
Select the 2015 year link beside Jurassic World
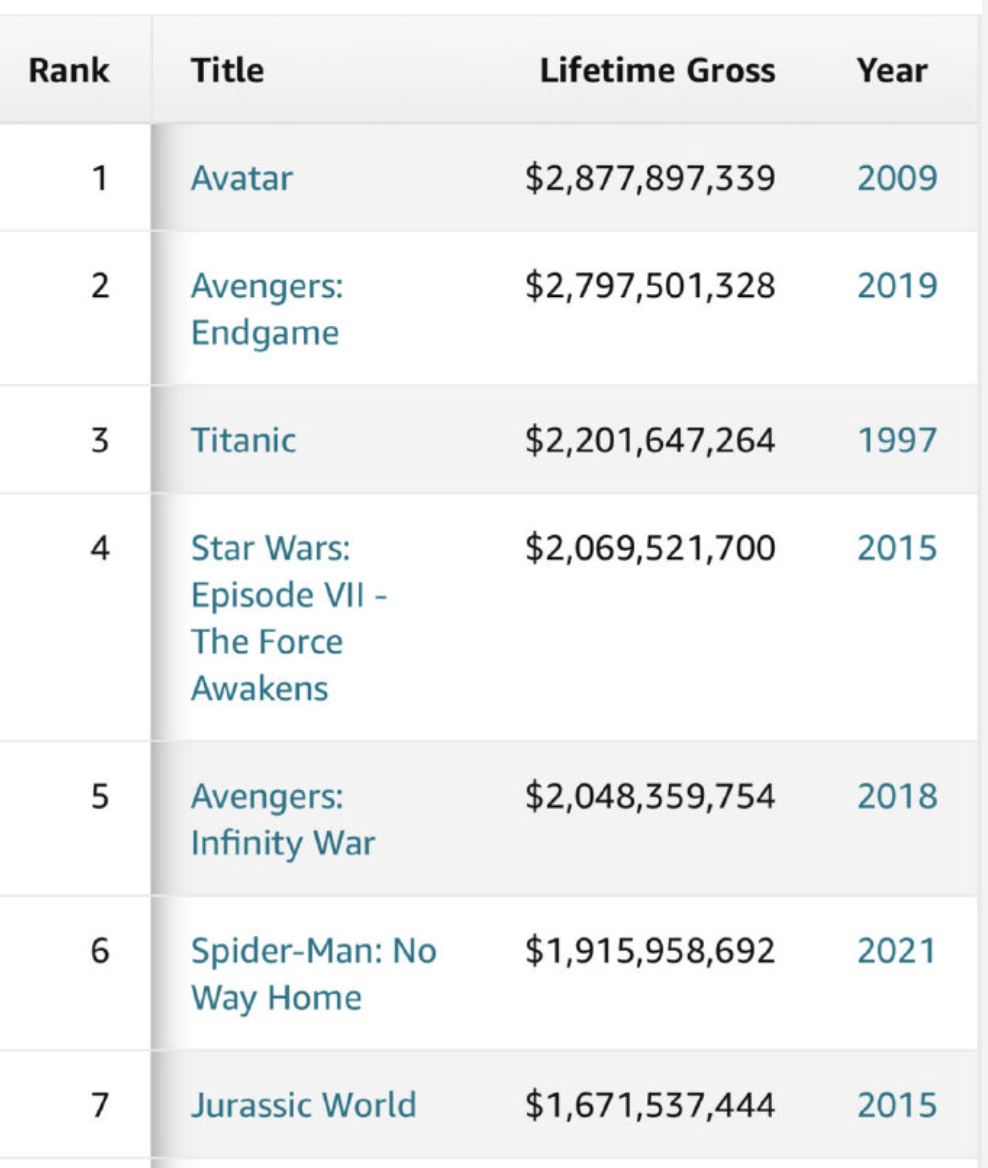pos(897,1105)
